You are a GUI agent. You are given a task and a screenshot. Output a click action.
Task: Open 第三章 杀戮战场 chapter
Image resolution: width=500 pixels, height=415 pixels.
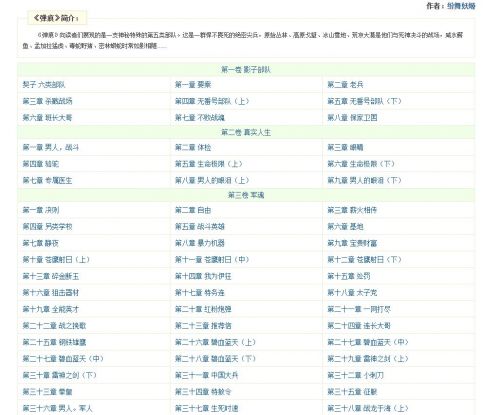[x=47, y=101]
